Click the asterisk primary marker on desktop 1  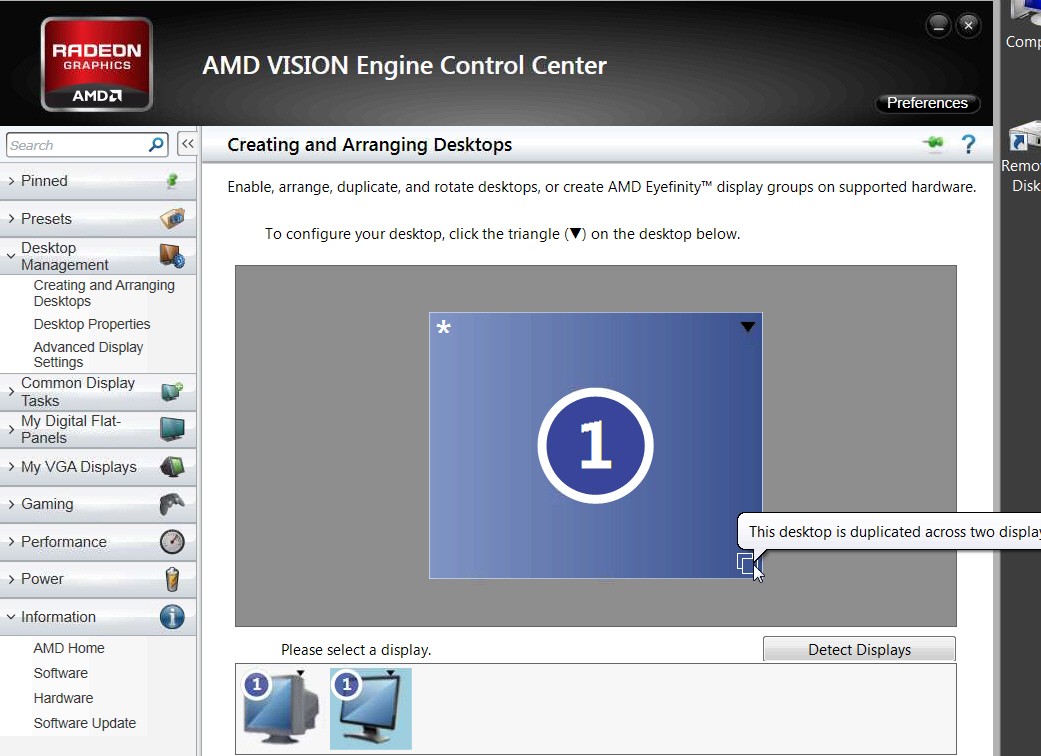tap(443, 327)
